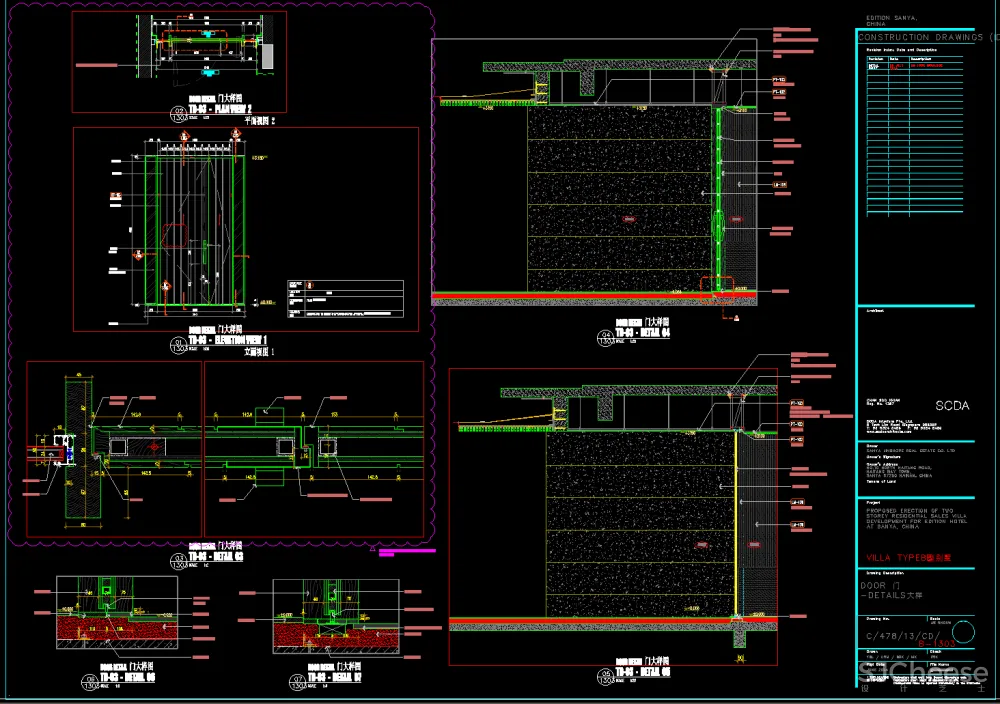1000x704 pixels.
Task: Click the circle symbol in the title block
Action: [963, 633]
